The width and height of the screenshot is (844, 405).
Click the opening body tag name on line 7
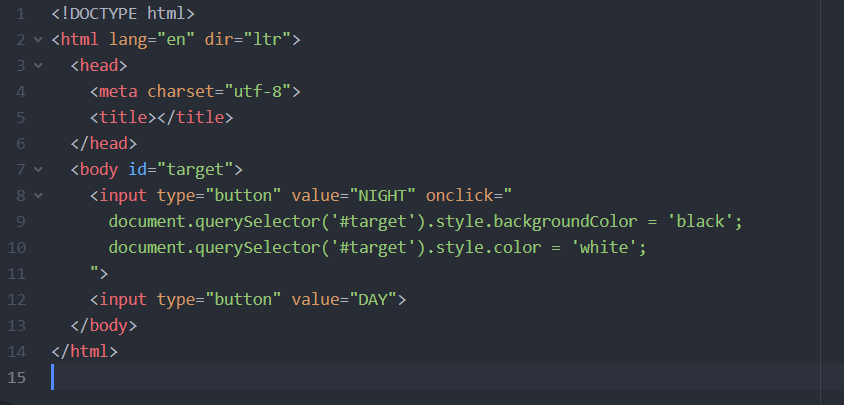click(99, 169)
